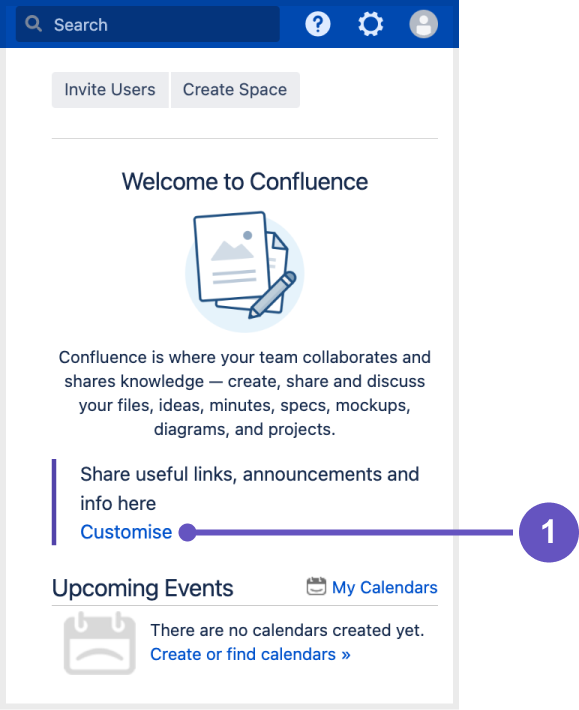This screenshot has width=579, height=710.
Task: Open the settings gear icon
Action: 371,24
